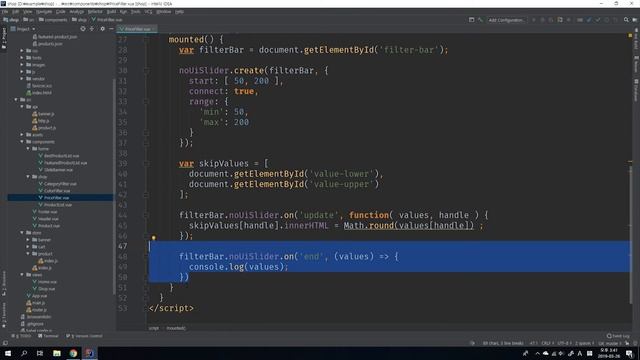Click the Run toolbar icon

click(x=533, y=20)
